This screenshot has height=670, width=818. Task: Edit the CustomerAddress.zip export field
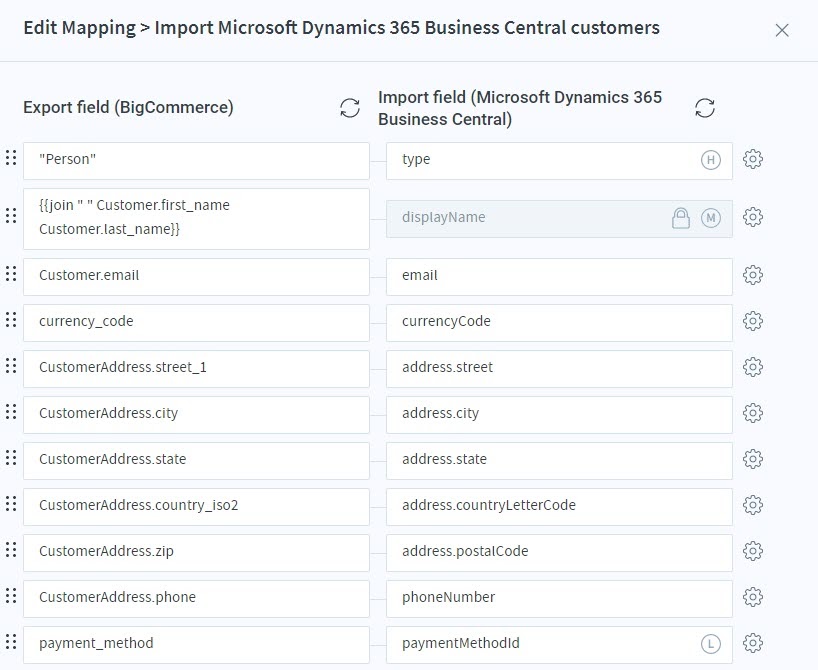[196, 552]
